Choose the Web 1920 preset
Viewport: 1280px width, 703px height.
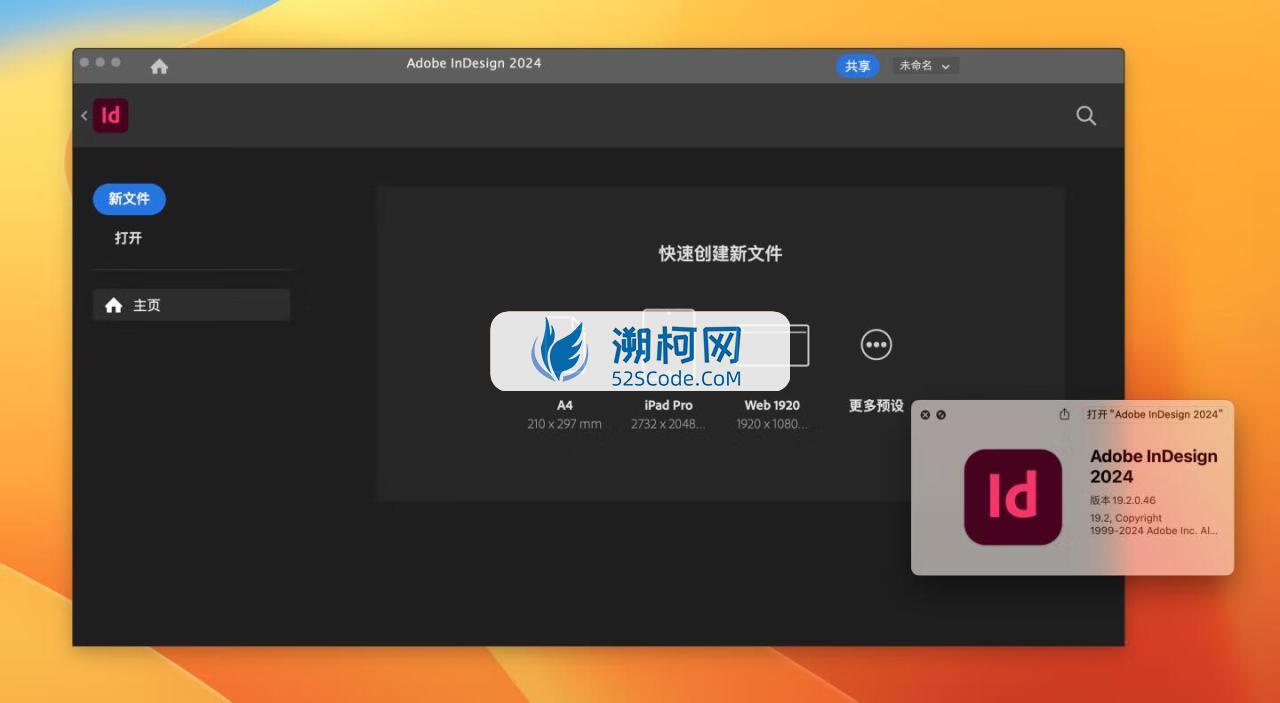click(x=772, y=405)
